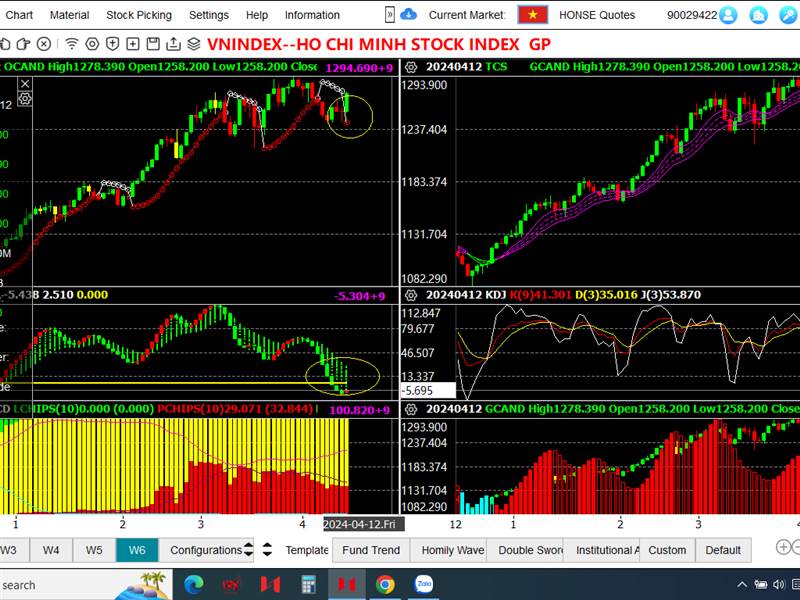This screenshot has width=800, height=600.
Task: Select the save layout disk icon
Action: tap(153, 45)
